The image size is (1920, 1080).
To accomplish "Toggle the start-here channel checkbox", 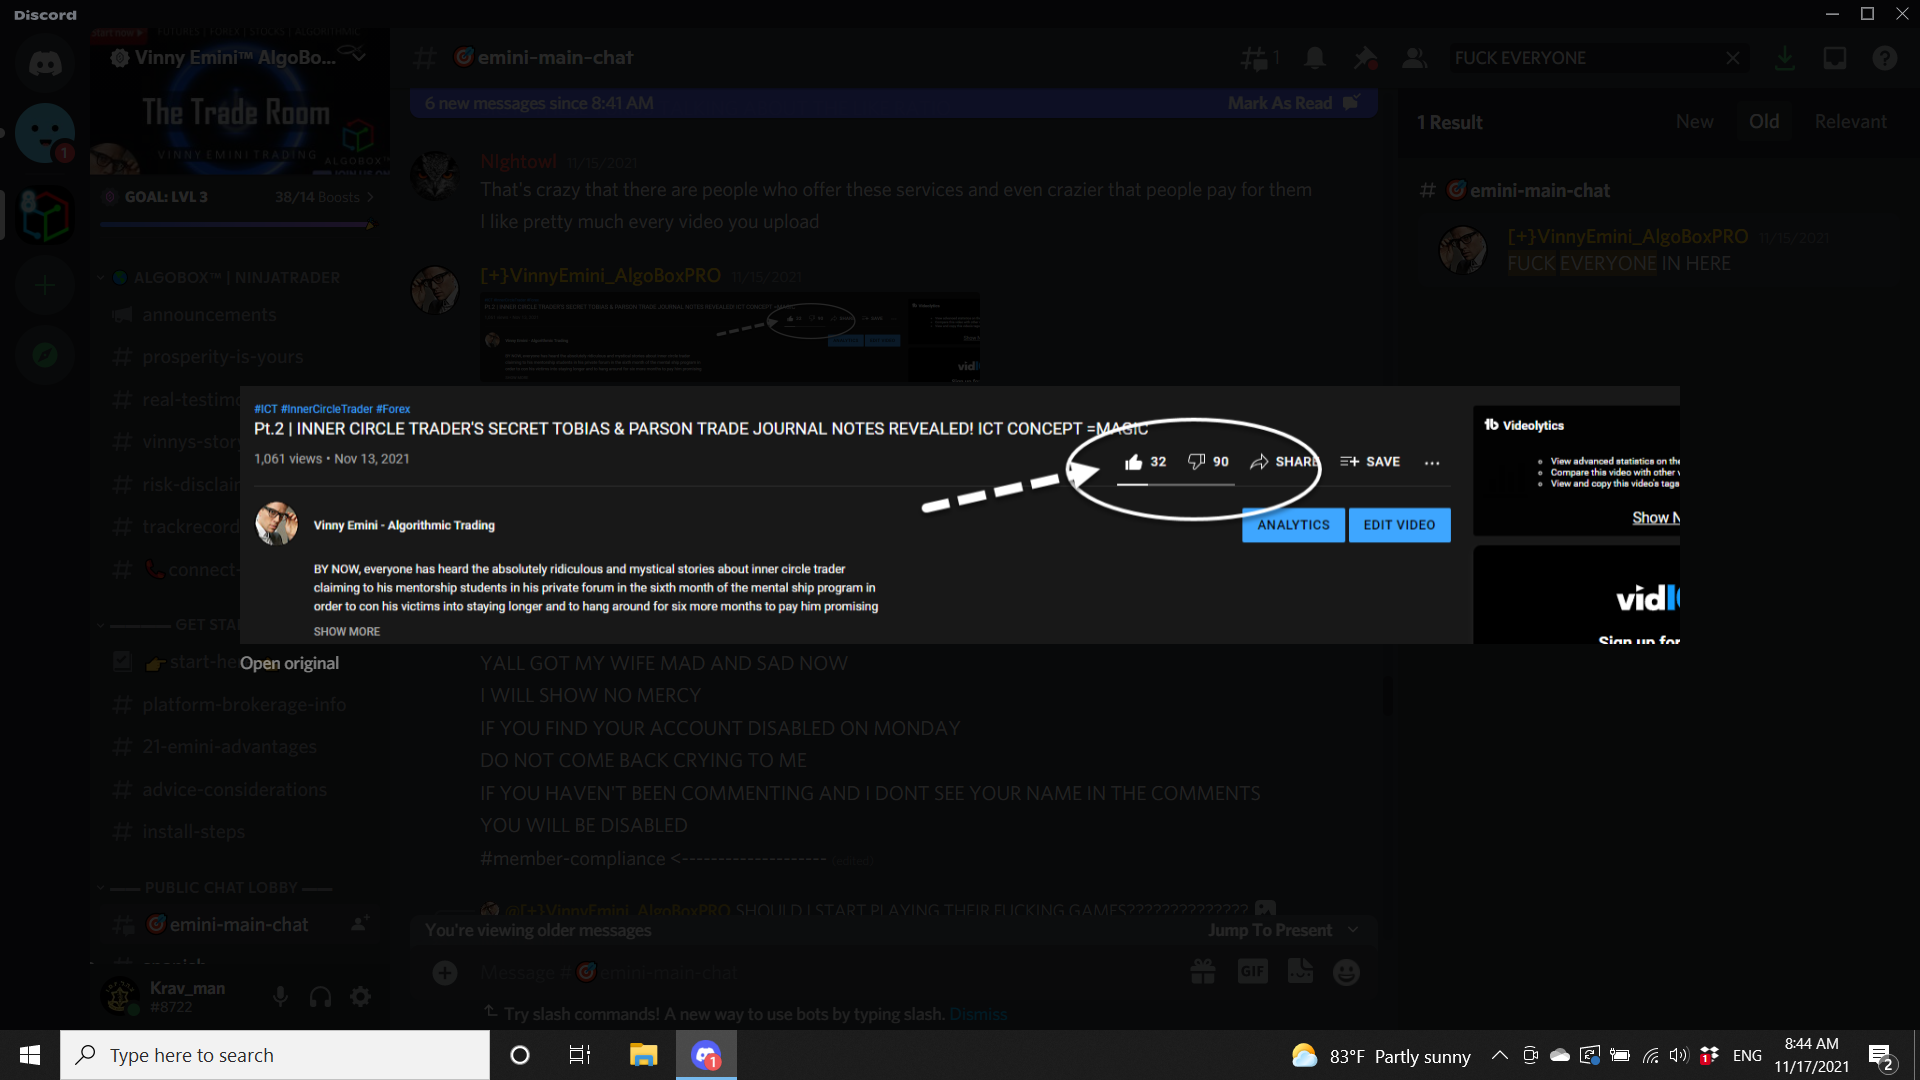I will pos(122,661).
